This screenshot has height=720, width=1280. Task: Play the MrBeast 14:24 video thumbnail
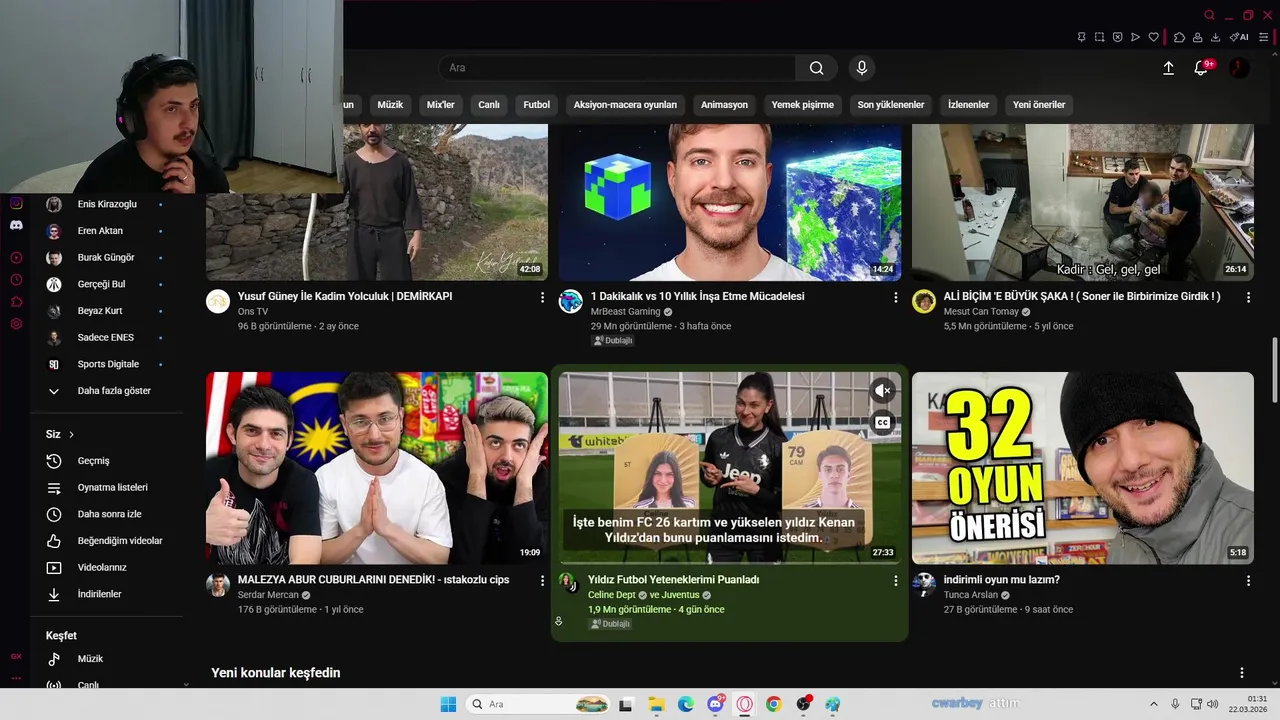click(730, 202)
